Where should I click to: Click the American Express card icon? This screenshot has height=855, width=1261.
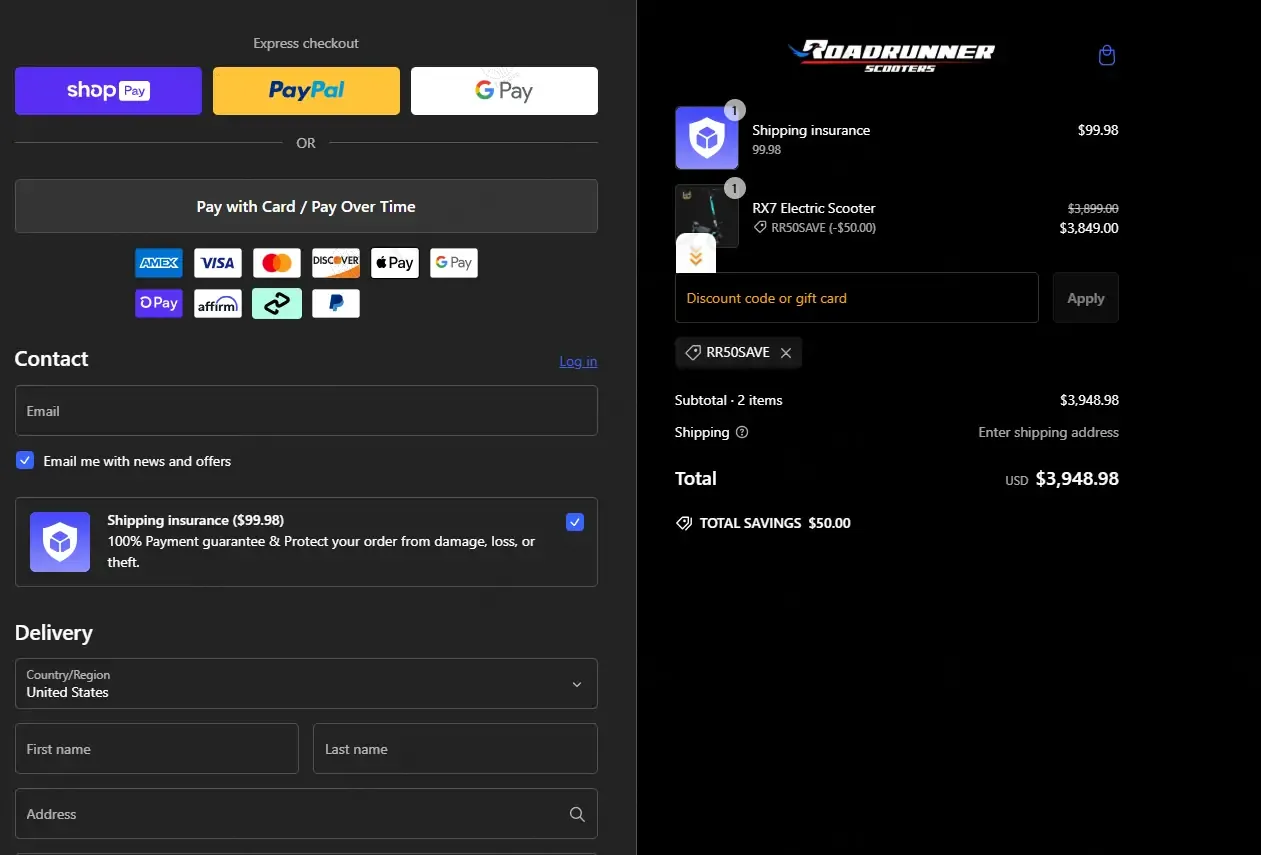point(159,263)
